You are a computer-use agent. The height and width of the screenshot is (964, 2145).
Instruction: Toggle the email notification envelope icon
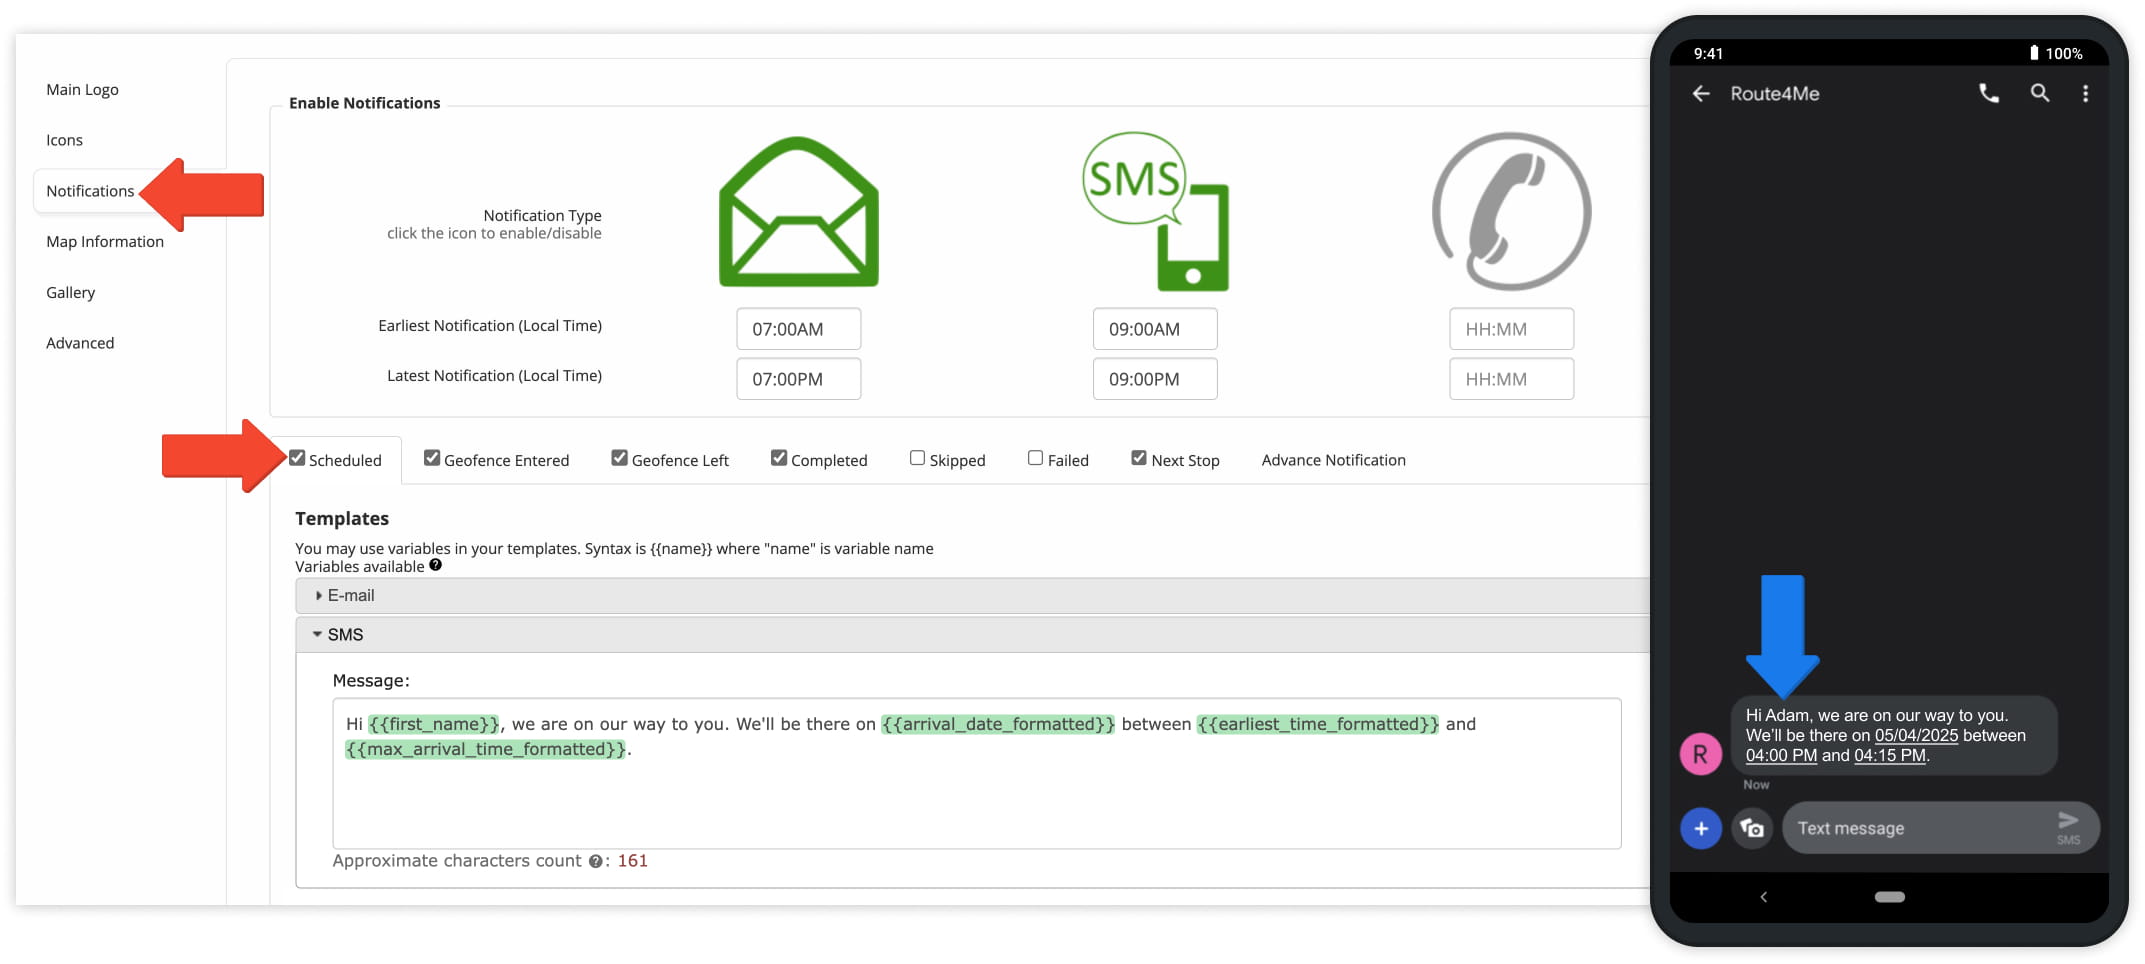point(798,212)
